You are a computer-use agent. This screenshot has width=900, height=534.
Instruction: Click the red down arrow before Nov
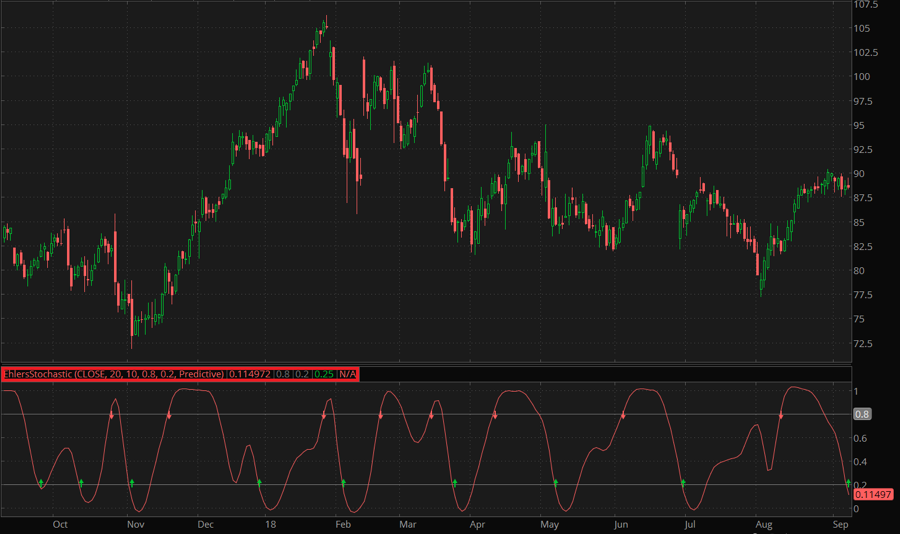coord(111,414)
